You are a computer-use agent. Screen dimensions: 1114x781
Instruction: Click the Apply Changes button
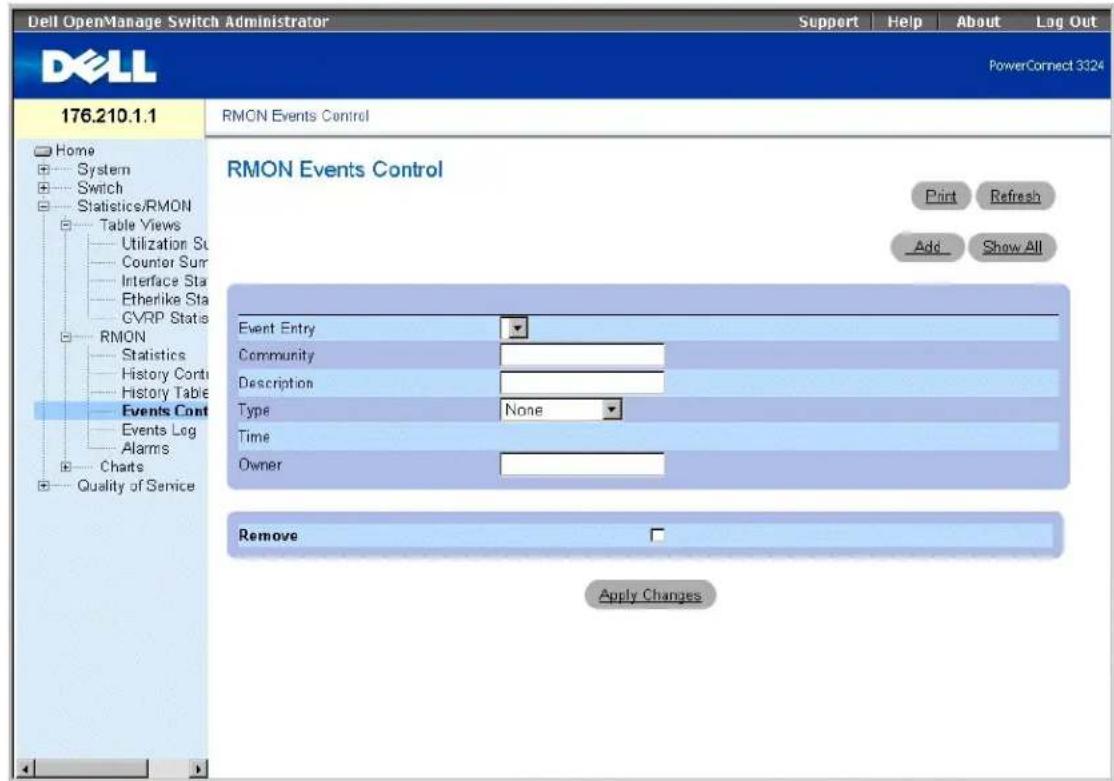coord(650,595)
